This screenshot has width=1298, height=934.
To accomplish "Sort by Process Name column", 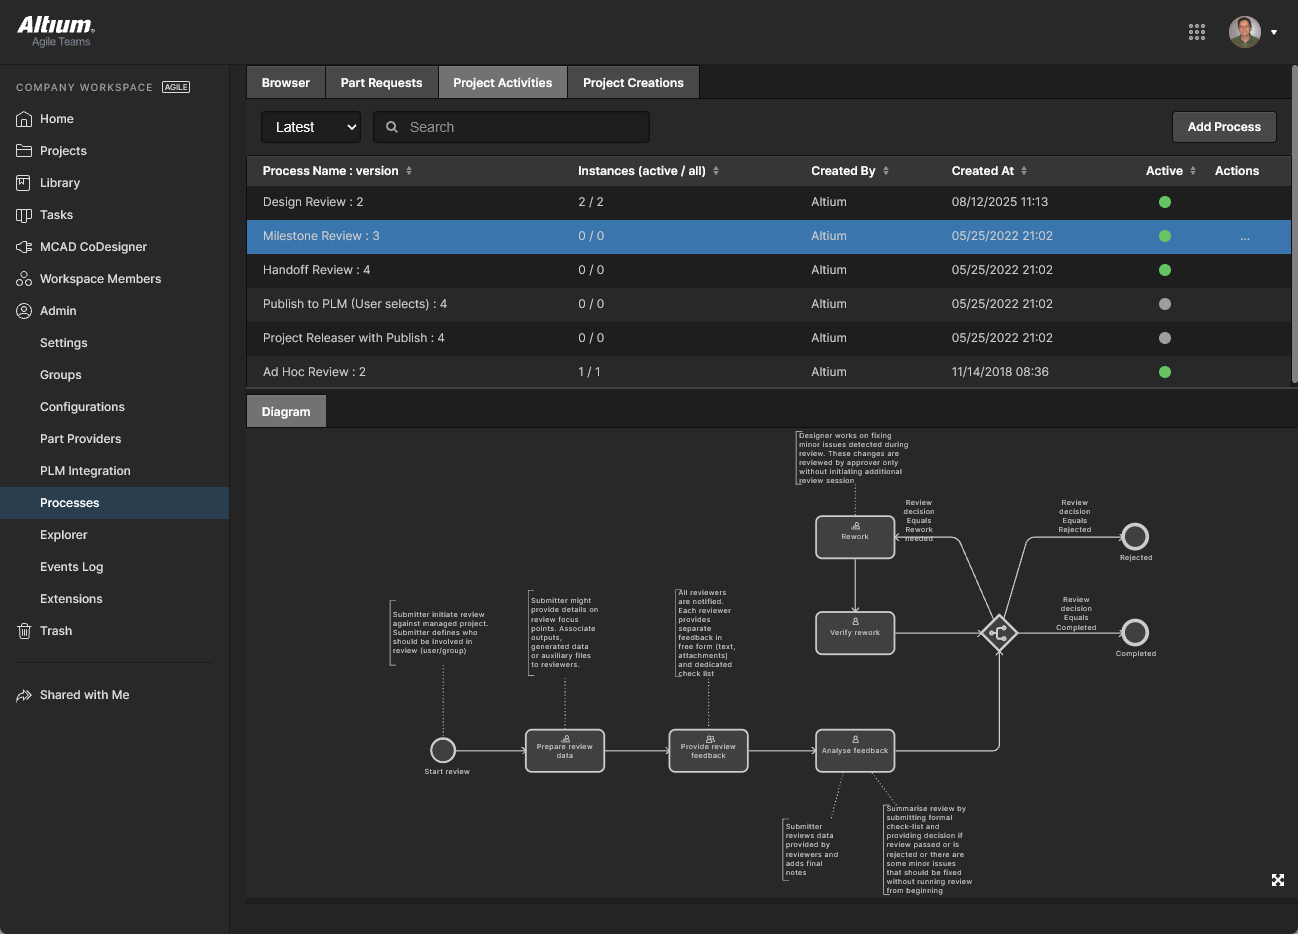I will coord(409,171).
